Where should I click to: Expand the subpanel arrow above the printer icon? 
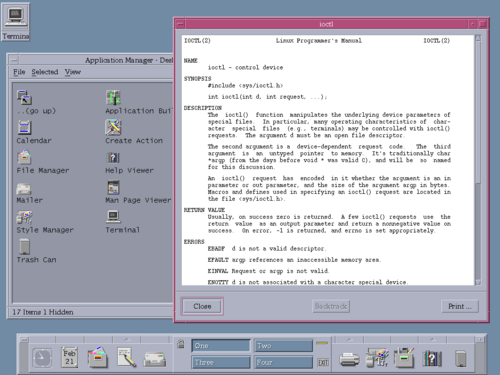(350, 339)
